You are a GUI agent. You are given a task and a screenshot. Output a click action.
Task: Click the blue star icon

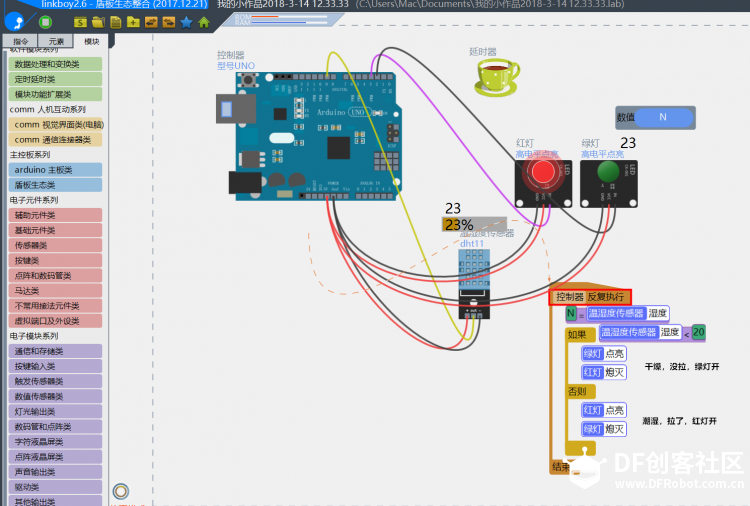pos(187,22)
